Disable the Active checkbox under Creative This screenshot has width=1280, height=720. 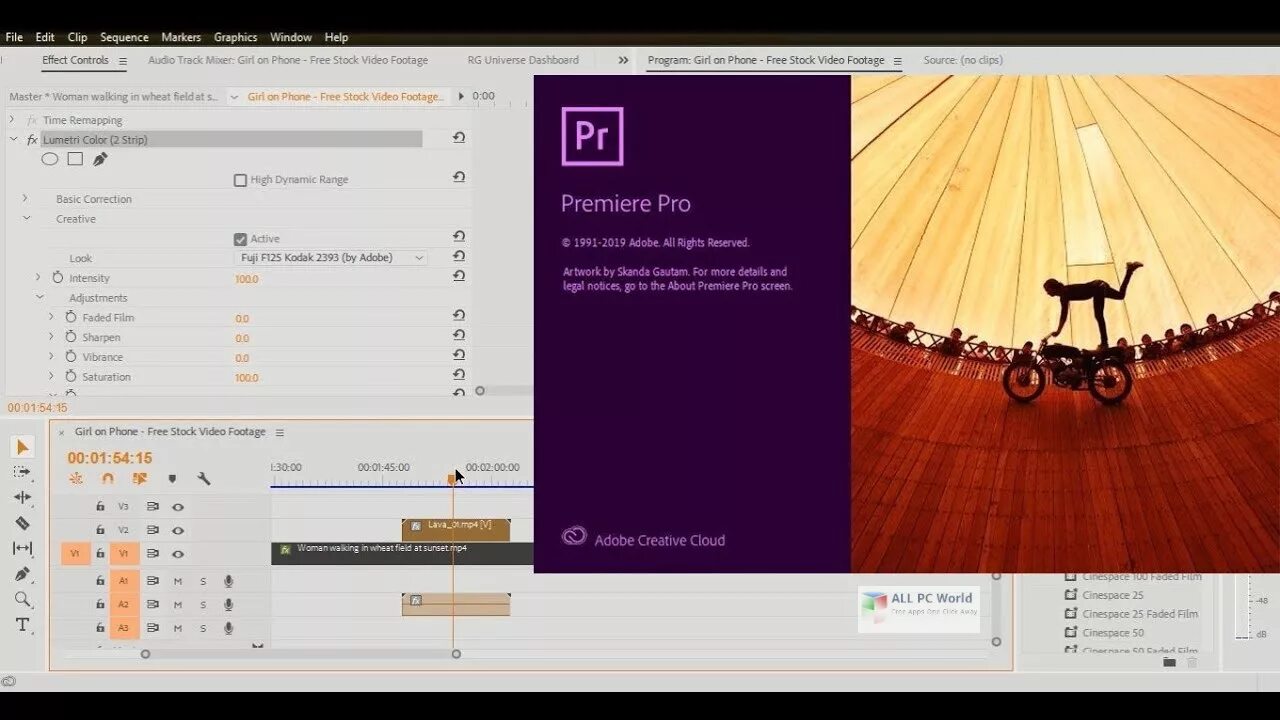(241, 239)
